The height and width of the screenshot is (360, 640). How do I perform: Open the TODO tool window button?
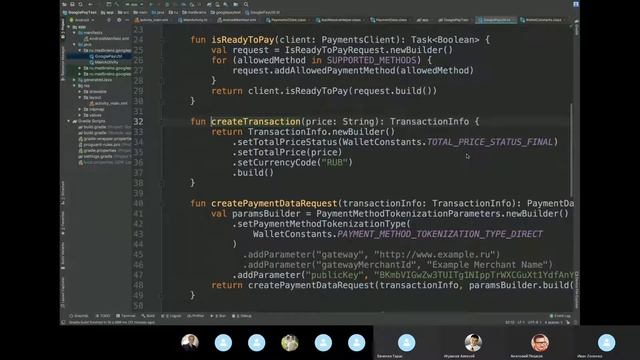coord(103,316)
